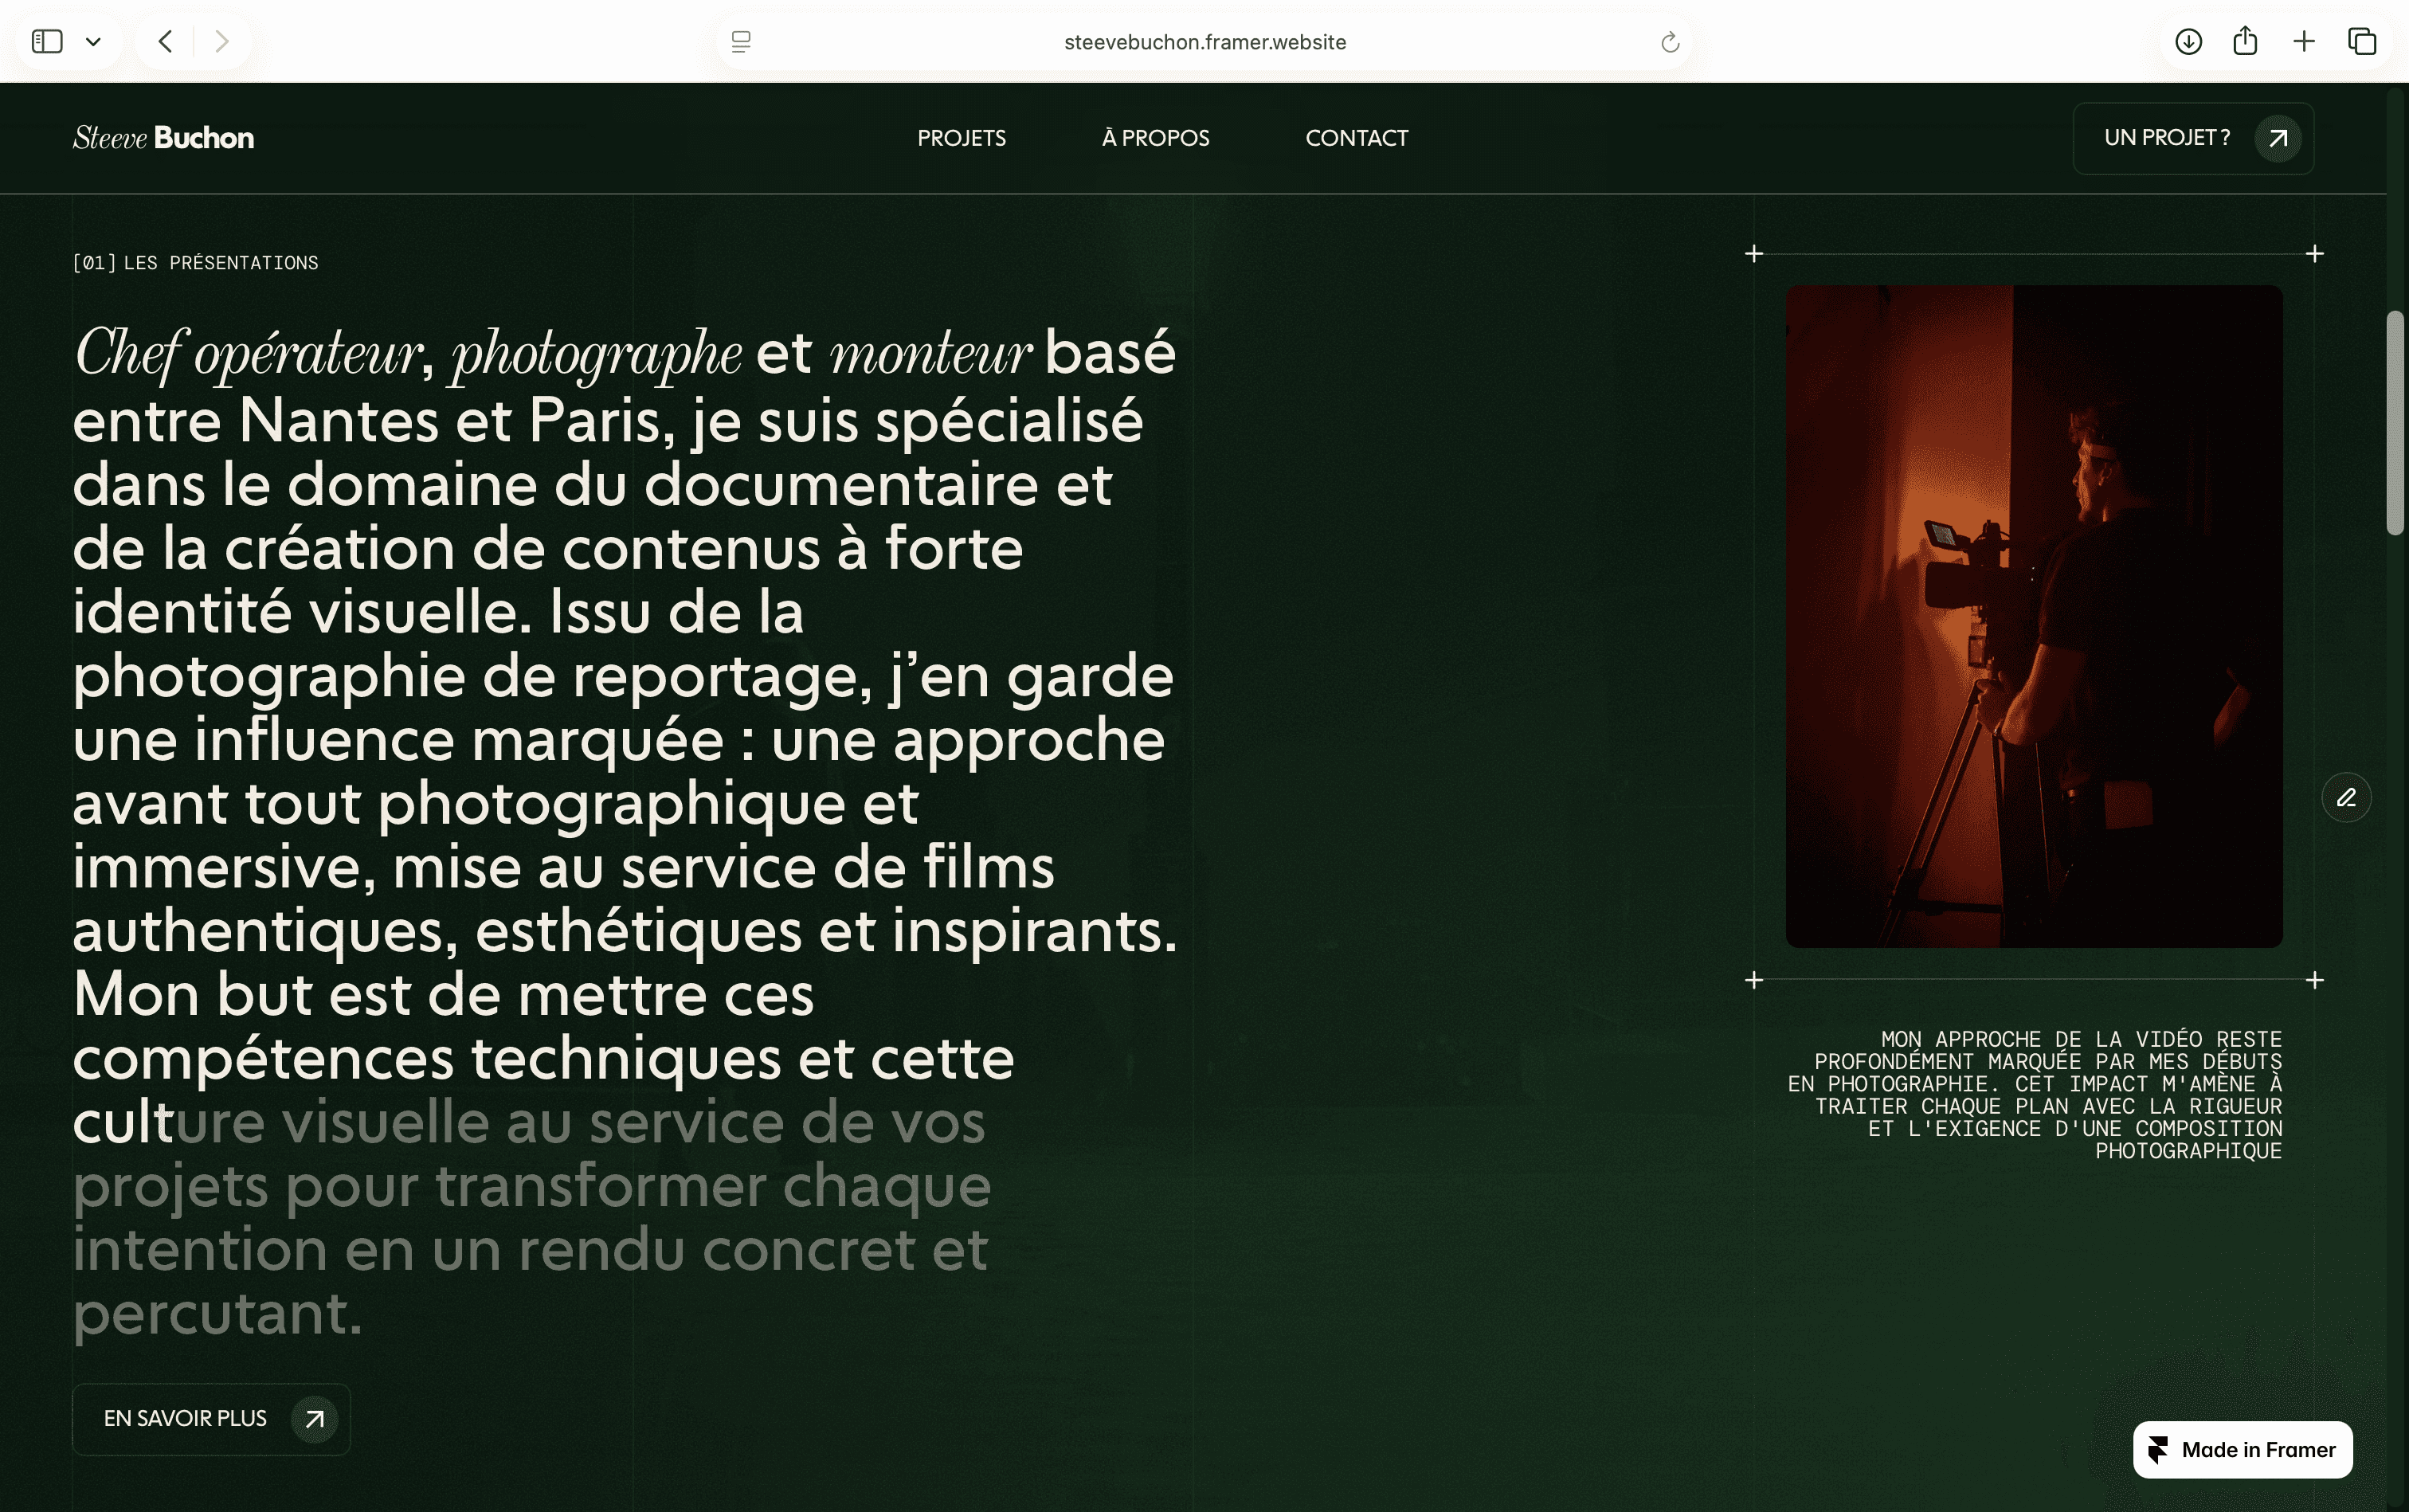
Task: Toggle the Safari sidebar icon
Action: (47, 41)
